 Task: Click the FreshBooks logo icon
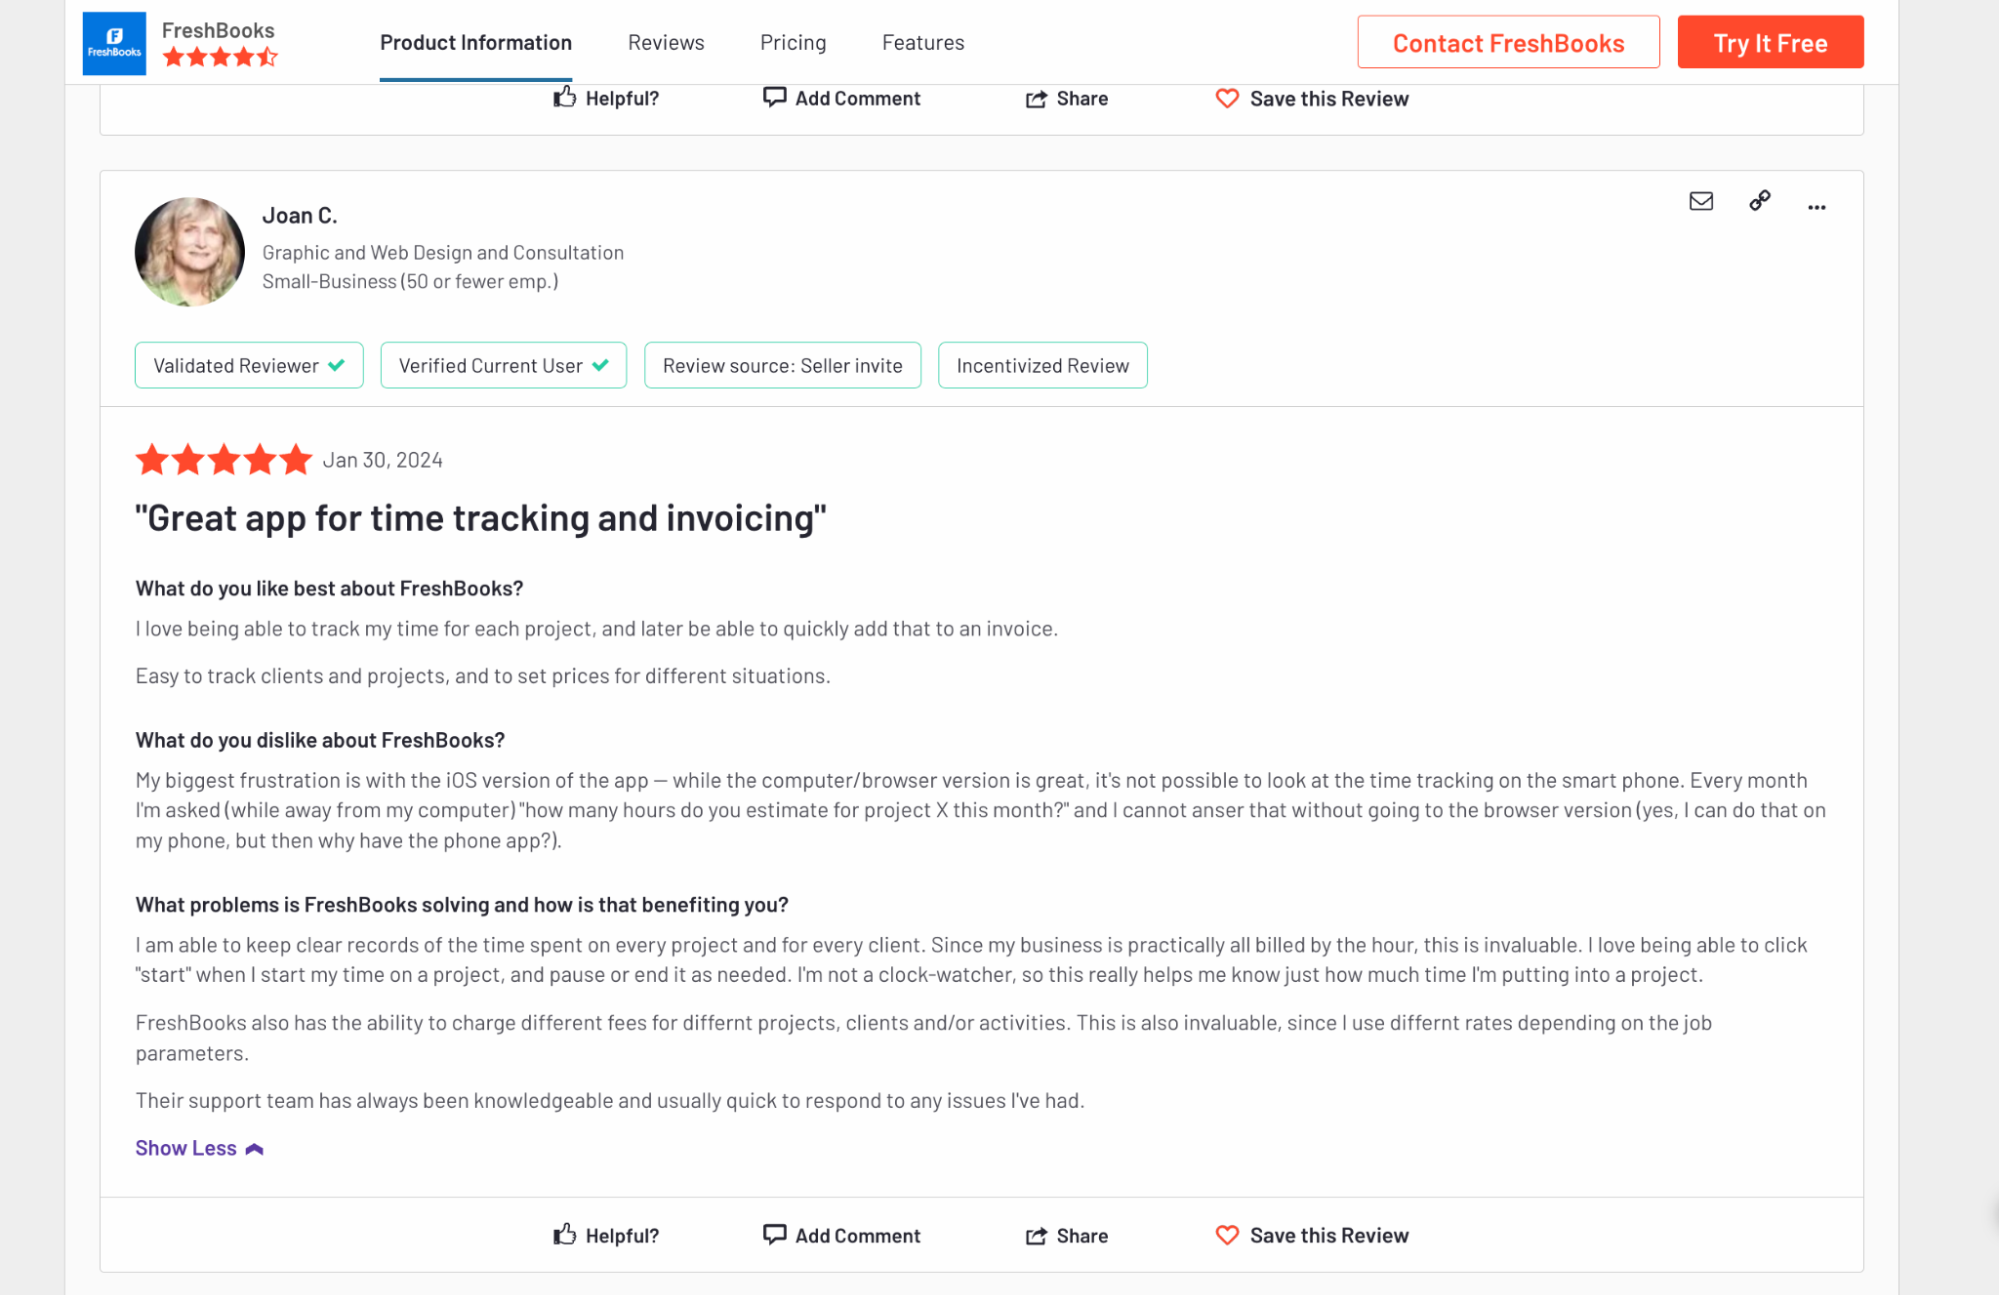click(x=114, y=43)
